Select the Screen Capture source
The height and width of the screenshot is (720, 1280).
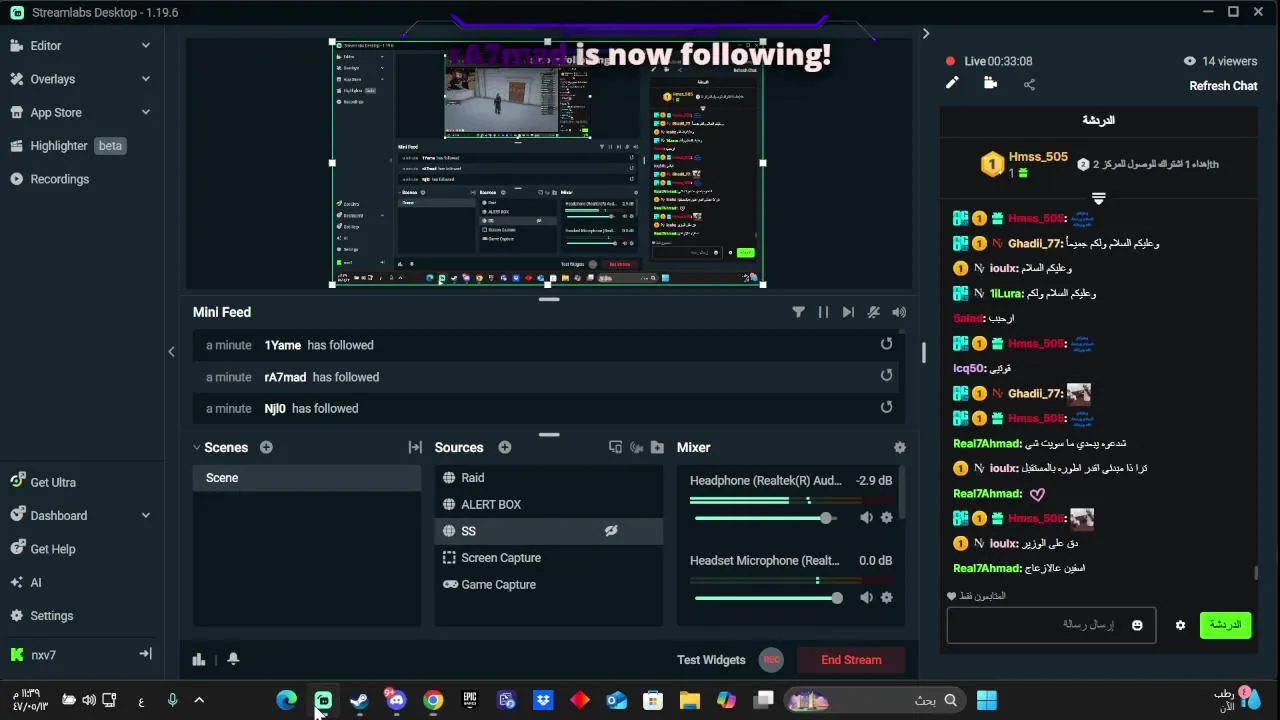tap(549, 558)
